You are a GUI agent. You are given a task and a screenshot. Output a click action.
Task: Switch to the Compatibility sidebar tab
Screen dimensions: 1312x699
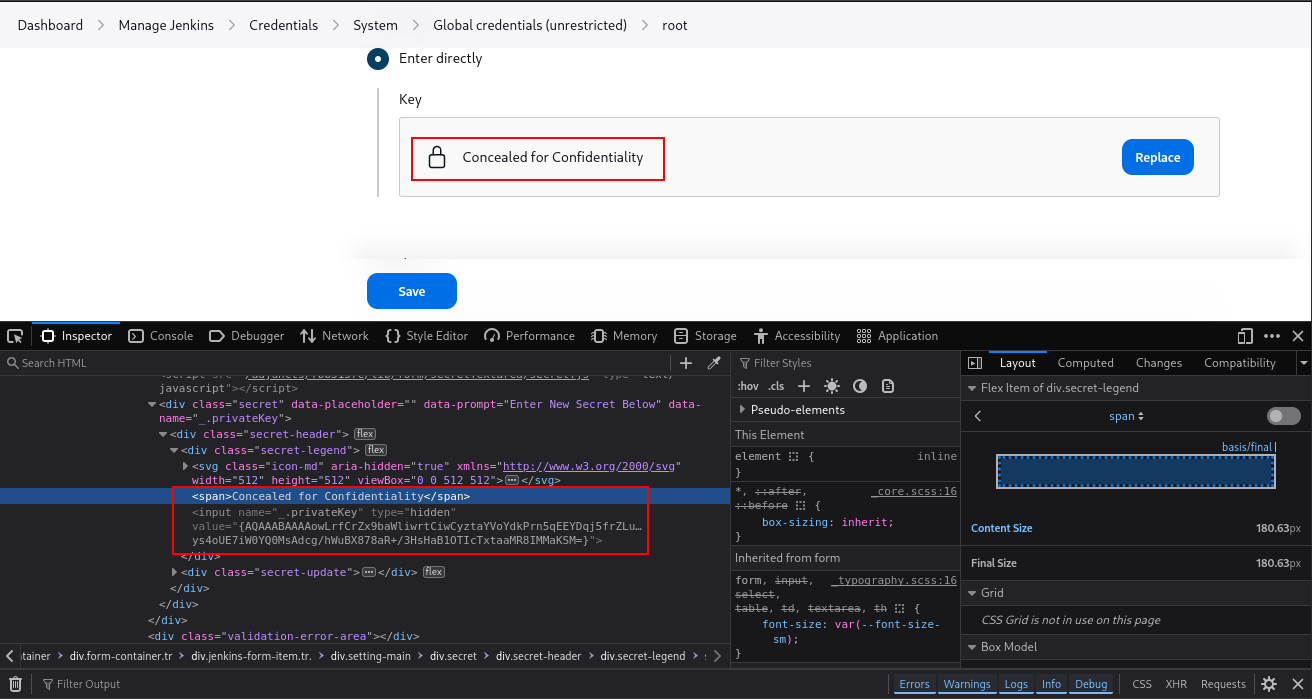pos(1240,363)
